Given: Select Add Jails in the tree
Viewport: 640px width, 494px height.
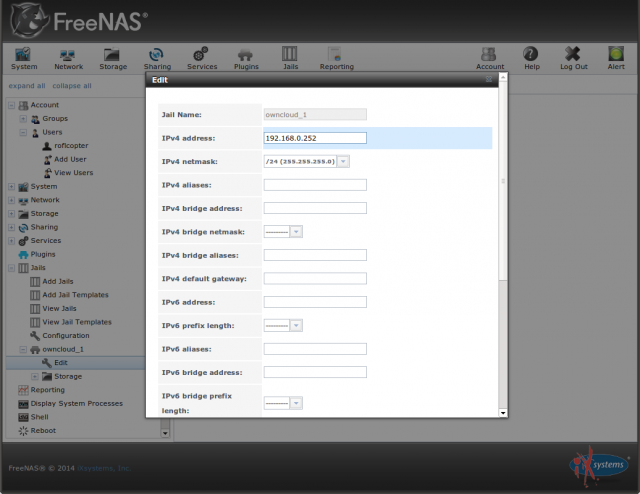Looking at the screenshot, I should click(x=58, y=281).
